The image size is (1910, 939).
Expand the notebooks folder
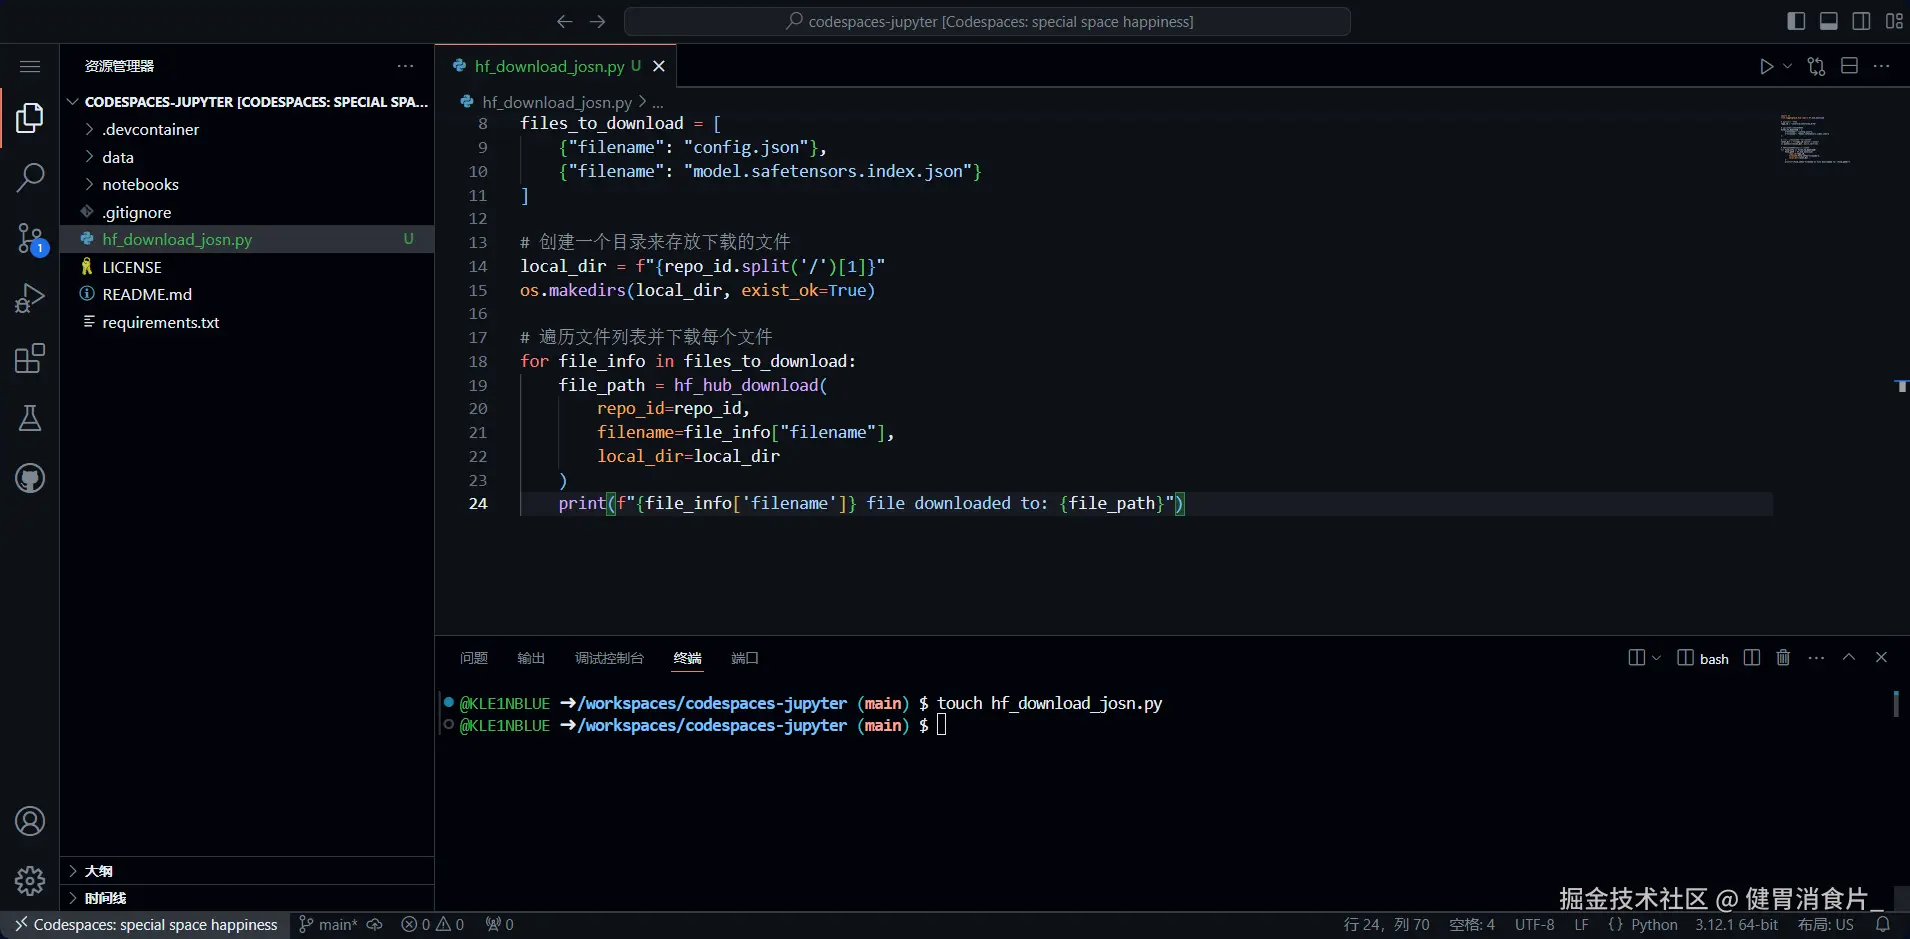[x=140, y=184]
